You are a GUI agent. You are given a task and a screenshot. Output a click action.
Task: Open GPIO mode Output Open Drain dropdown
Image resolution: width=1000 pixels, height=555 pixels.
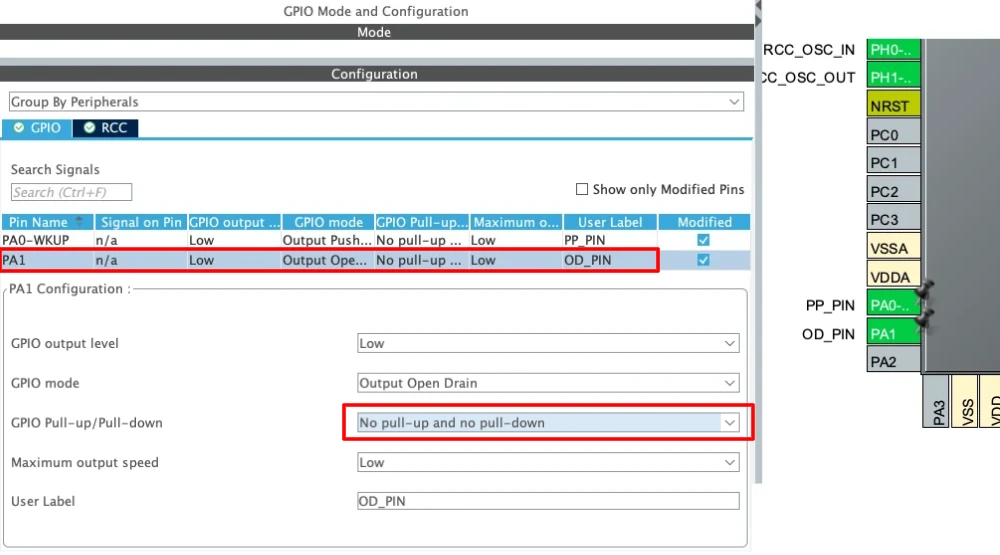[548, 383]
